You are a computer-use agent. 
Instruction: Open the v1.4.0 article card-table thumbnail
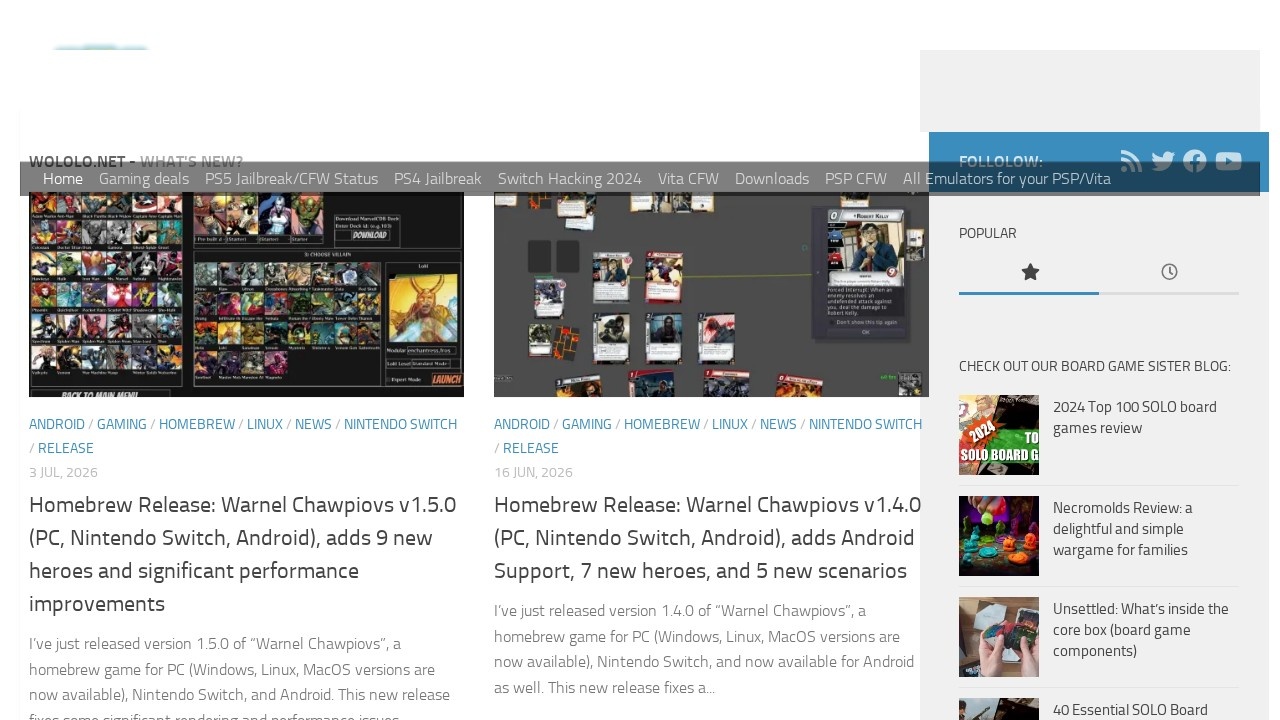pos(711,294)
